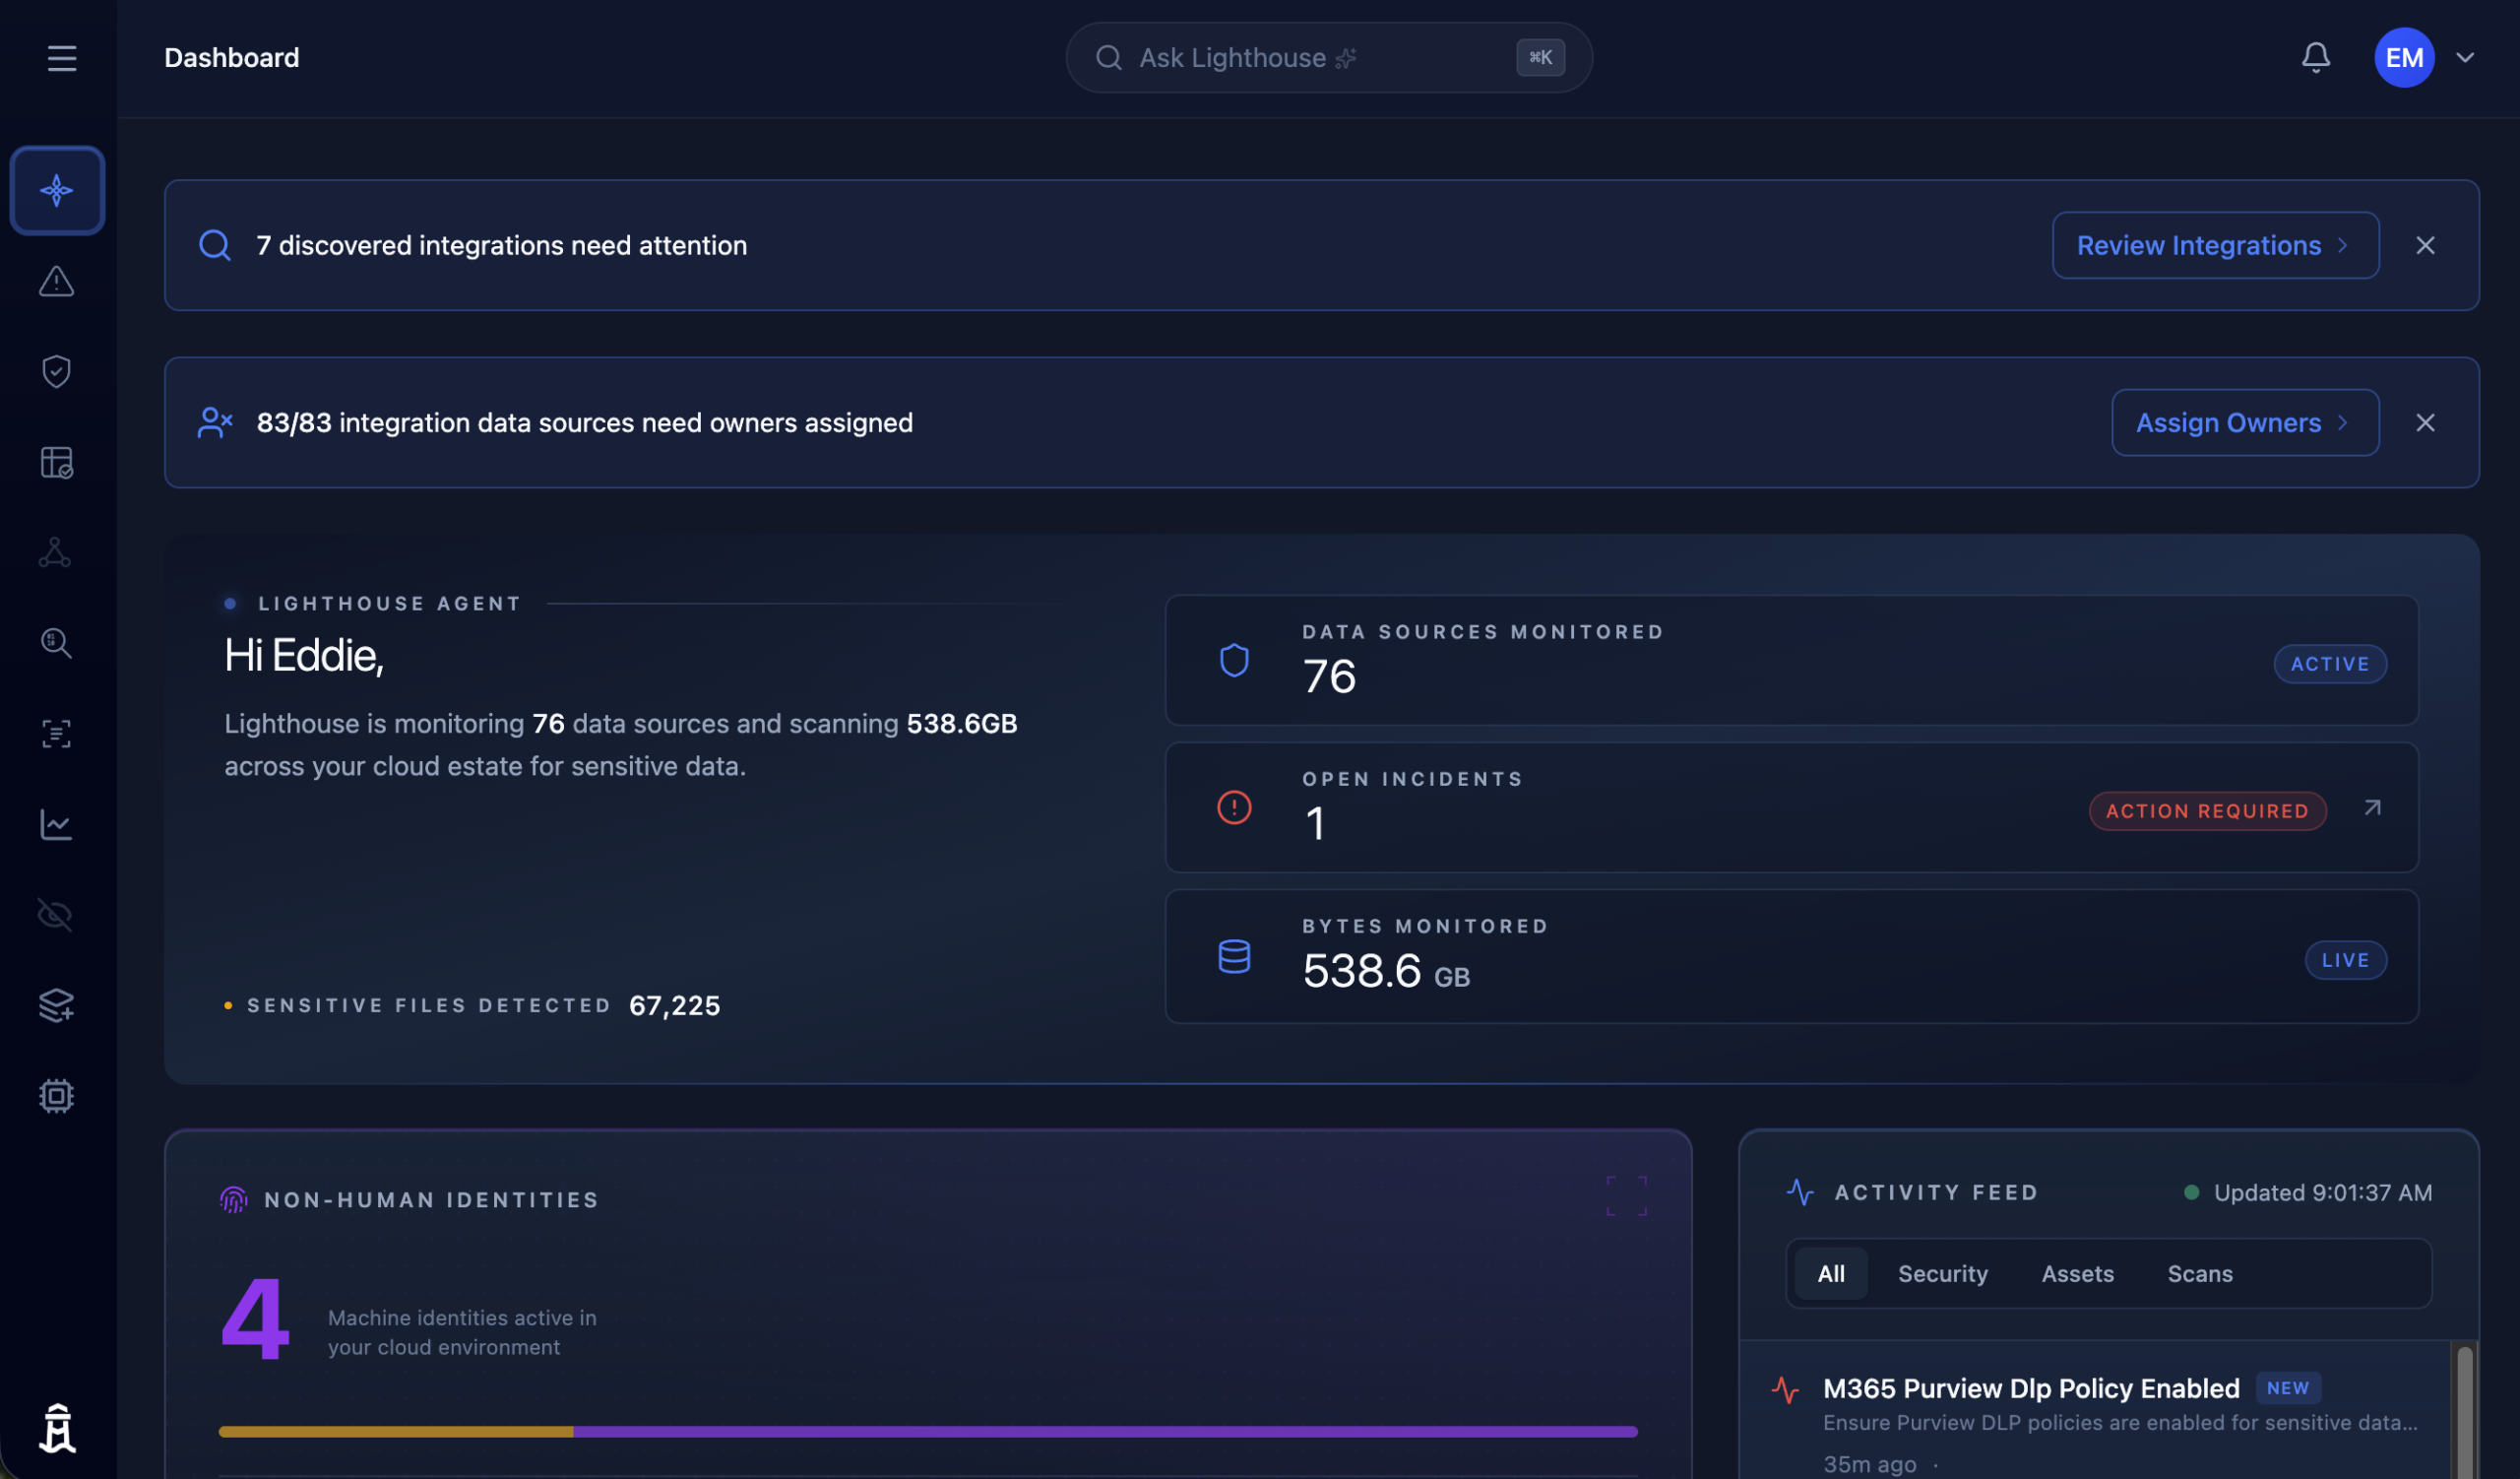The width and height of the screenshot is (2520, 1479).
Task: Expand the user account dropdown chevron
Action: click(x=2465, y=57)
